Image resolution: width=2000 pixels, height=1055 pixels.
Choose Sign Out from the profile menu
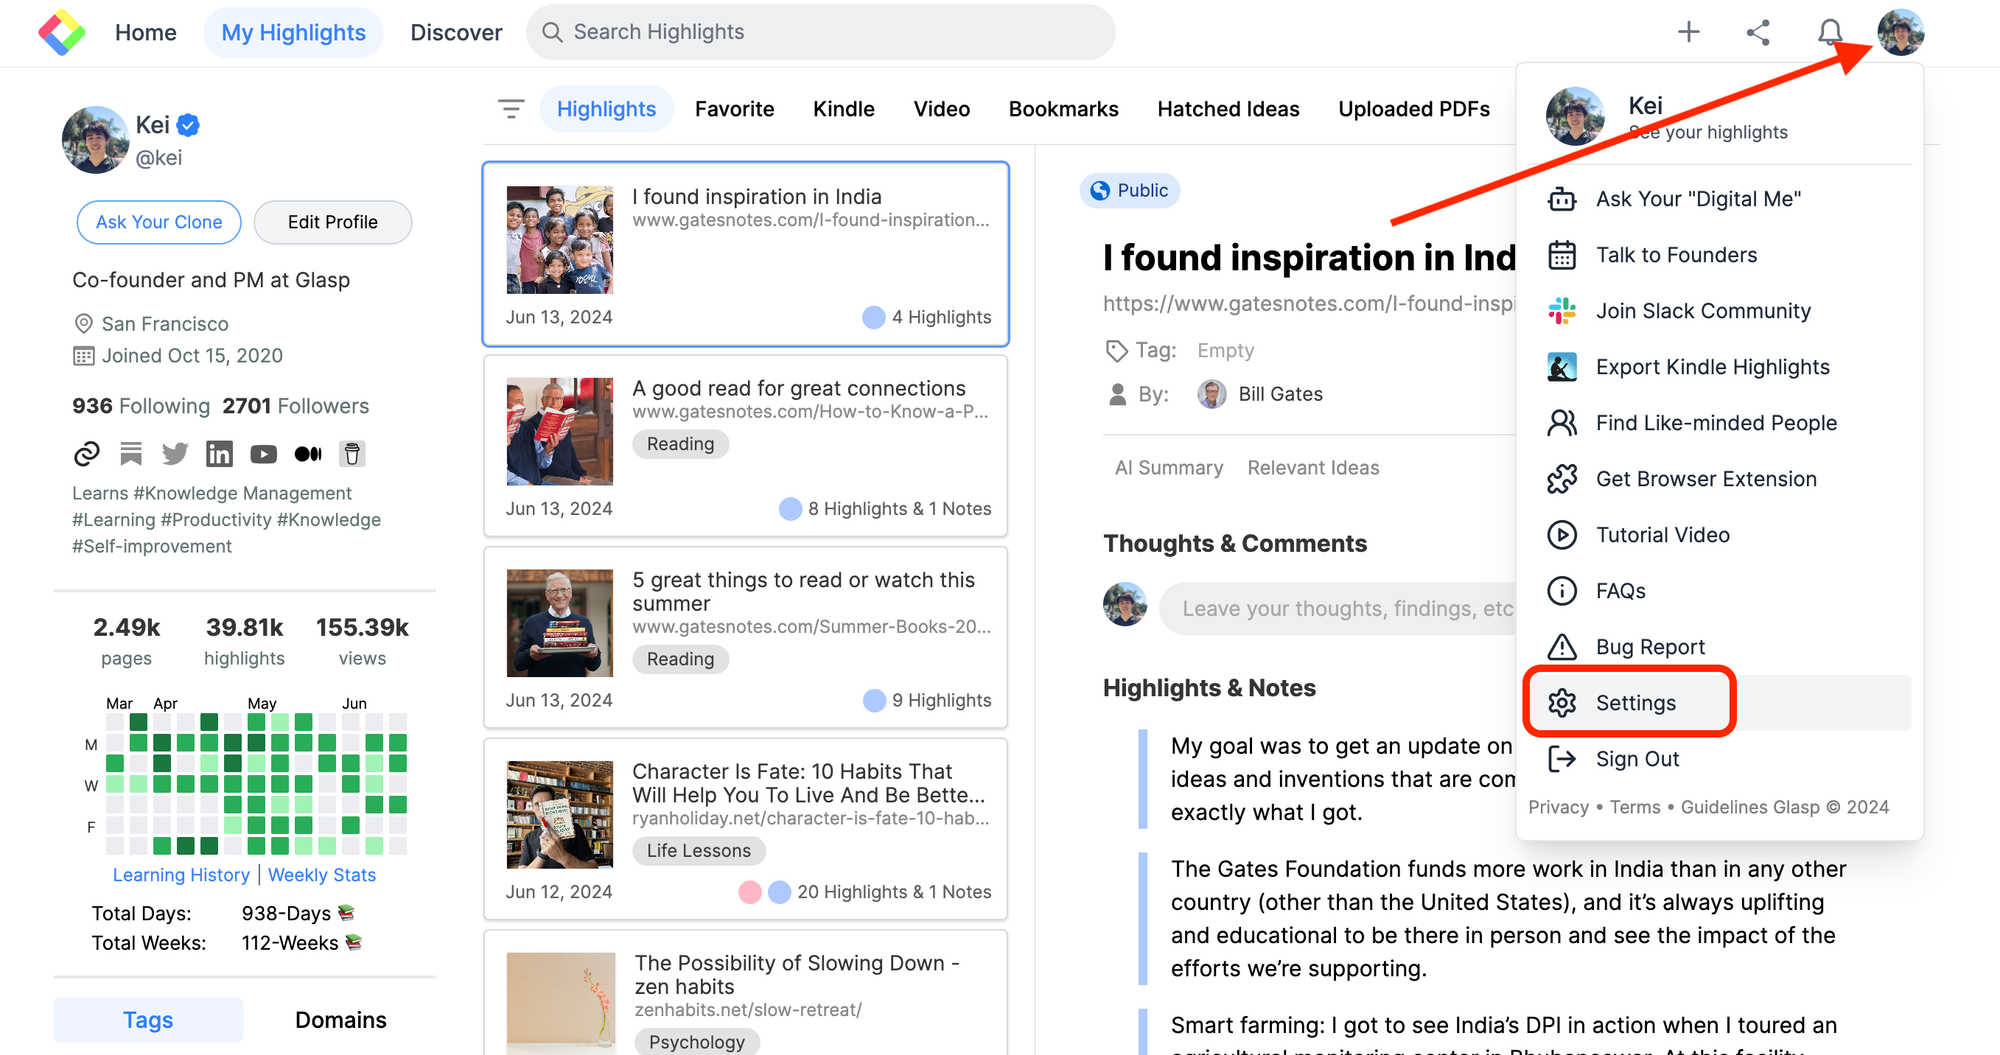[1718, 759]
